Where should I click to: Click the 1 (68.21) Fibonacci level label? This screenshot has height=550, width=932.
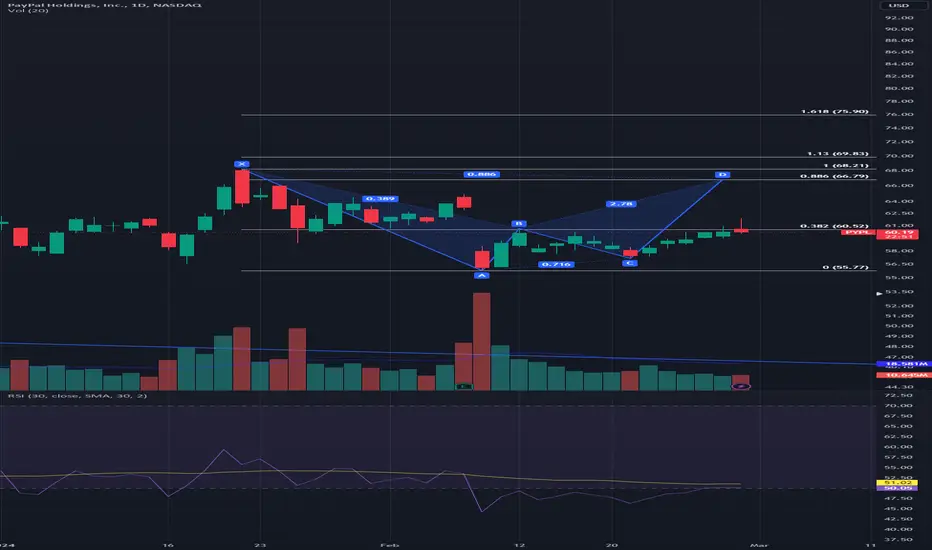(846, 165)
